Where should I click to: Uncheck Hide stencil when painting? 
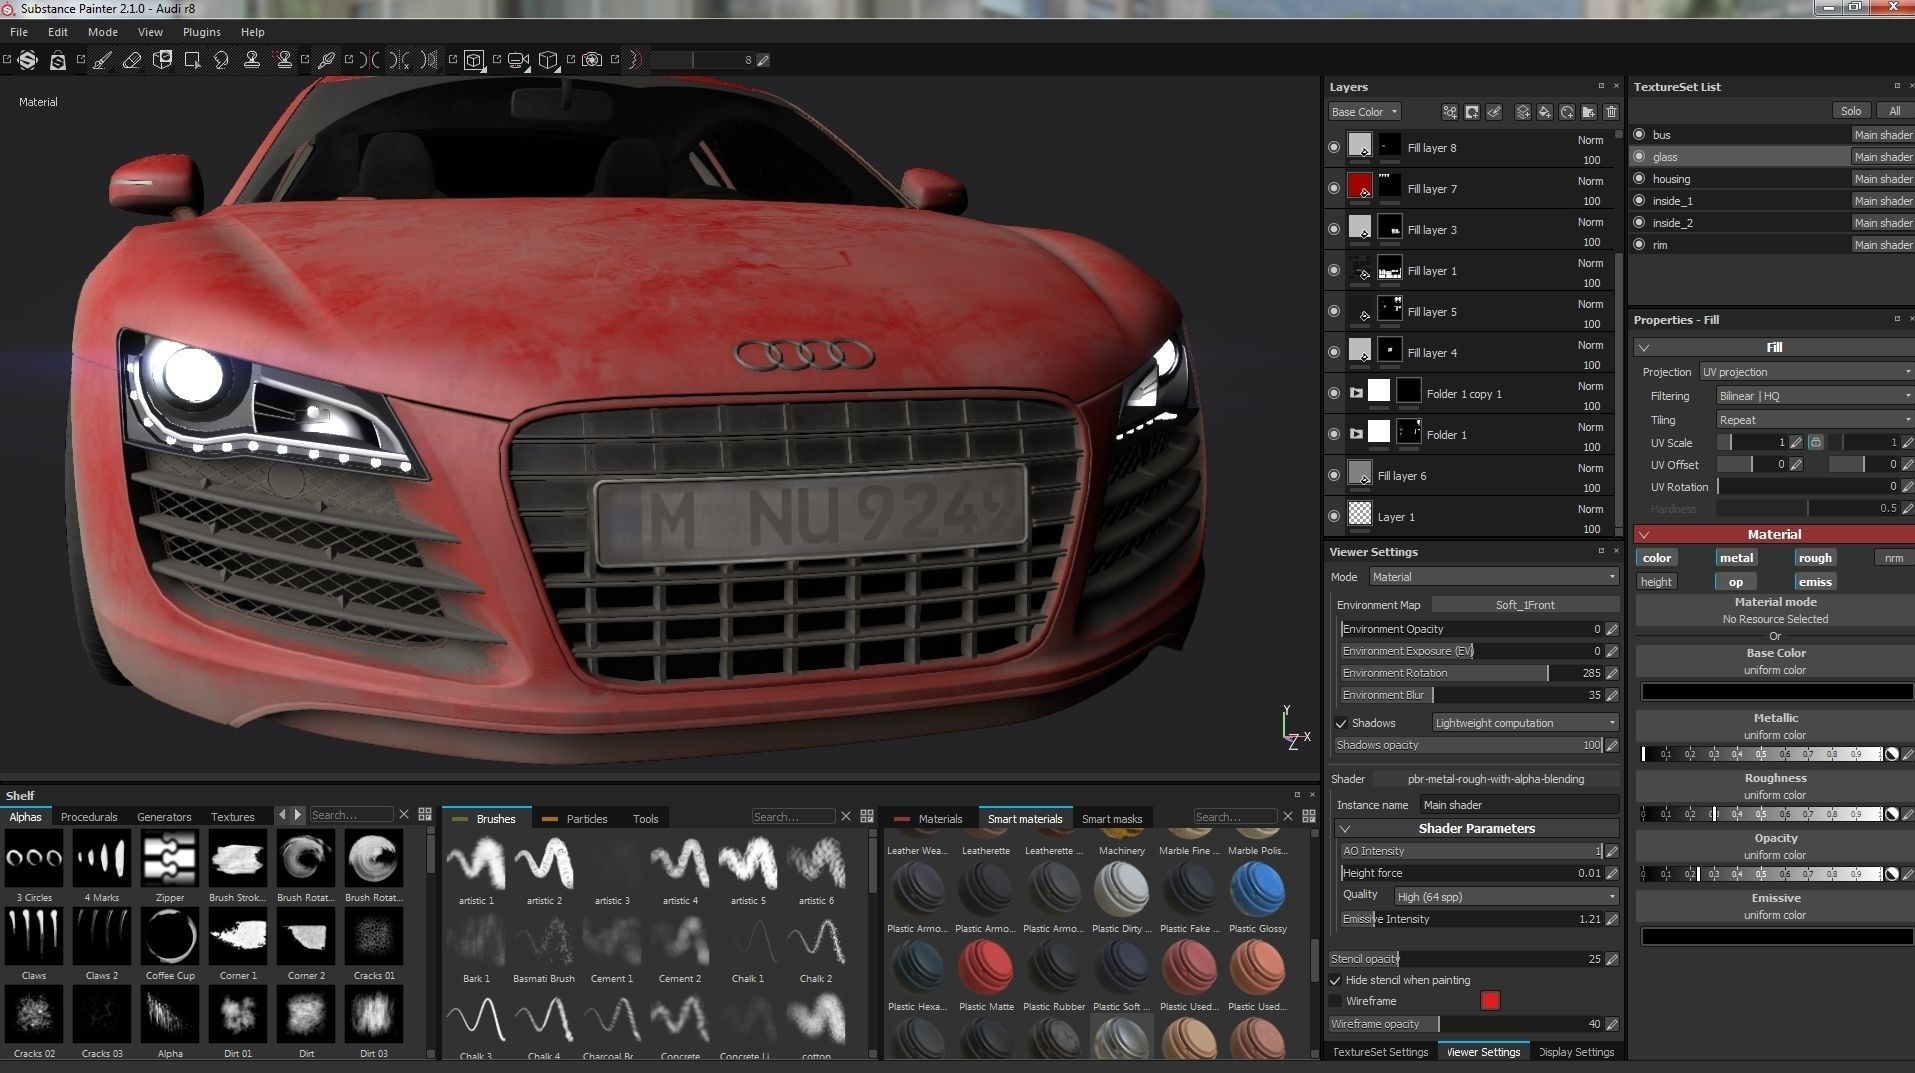(x=1335, y=980)
